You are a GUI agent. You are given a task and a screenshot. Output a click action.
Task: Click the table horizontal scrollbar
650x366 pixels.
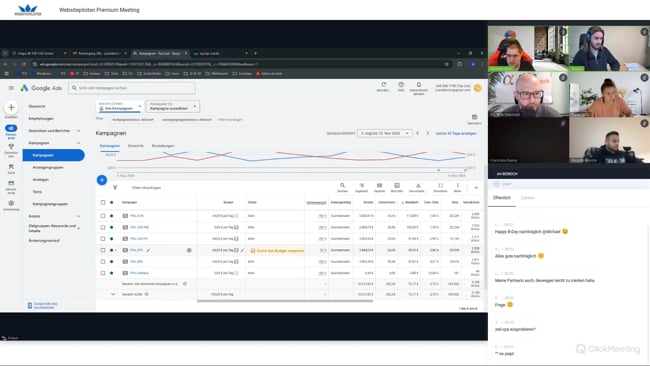point(285,301)
